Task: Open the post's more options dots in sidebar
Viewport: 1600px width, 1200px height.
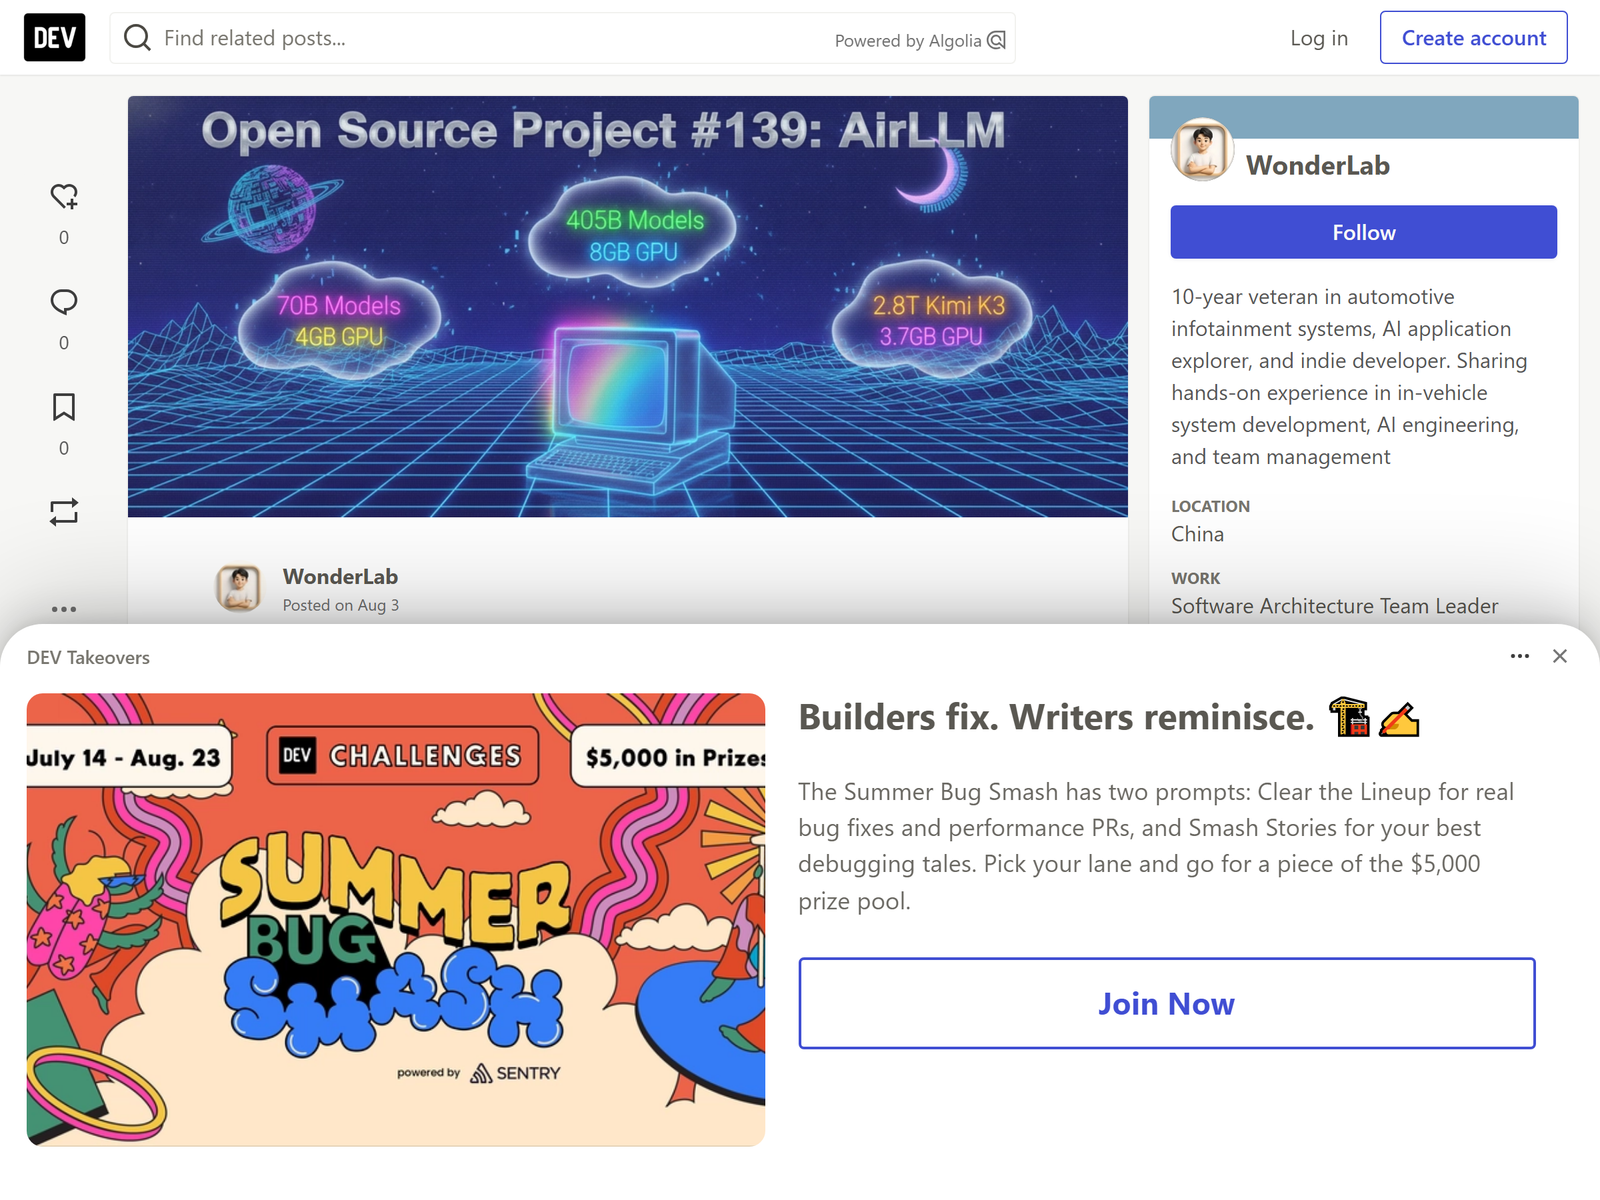Action: [x=64, y=608]
